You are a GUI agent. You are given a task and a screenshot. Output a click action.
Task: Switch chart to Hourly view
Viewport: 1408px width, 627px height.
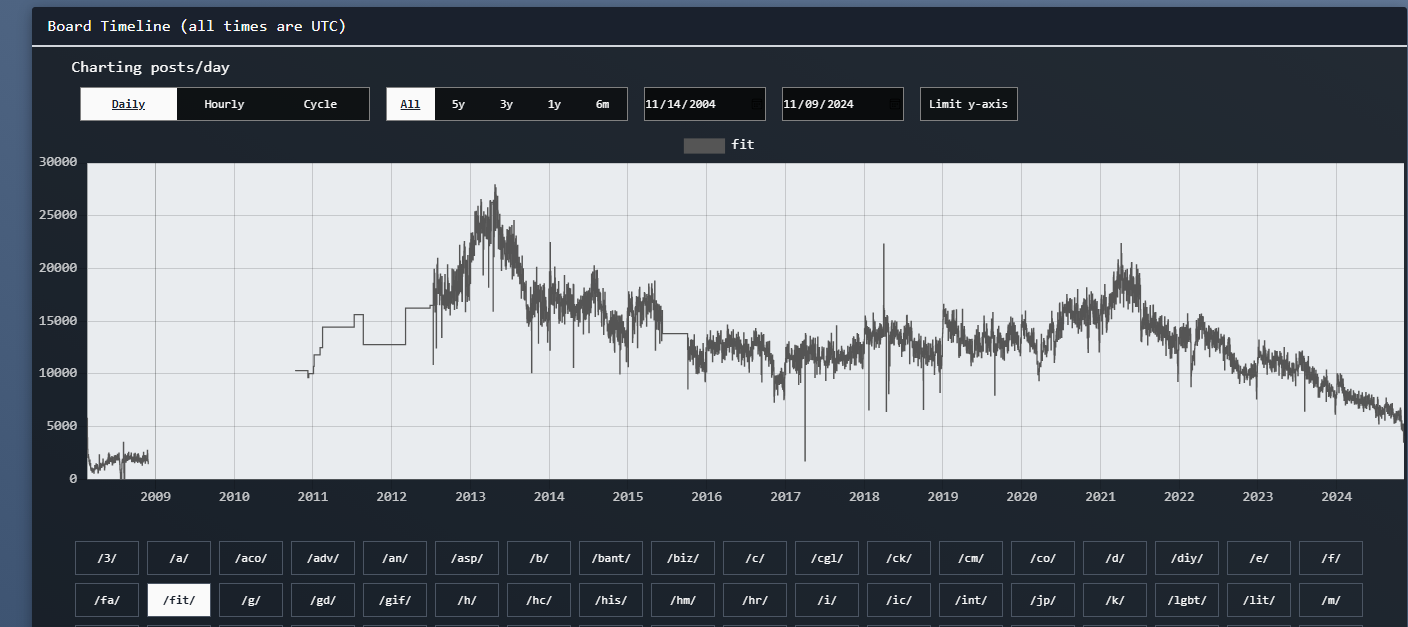click(224, 104)
